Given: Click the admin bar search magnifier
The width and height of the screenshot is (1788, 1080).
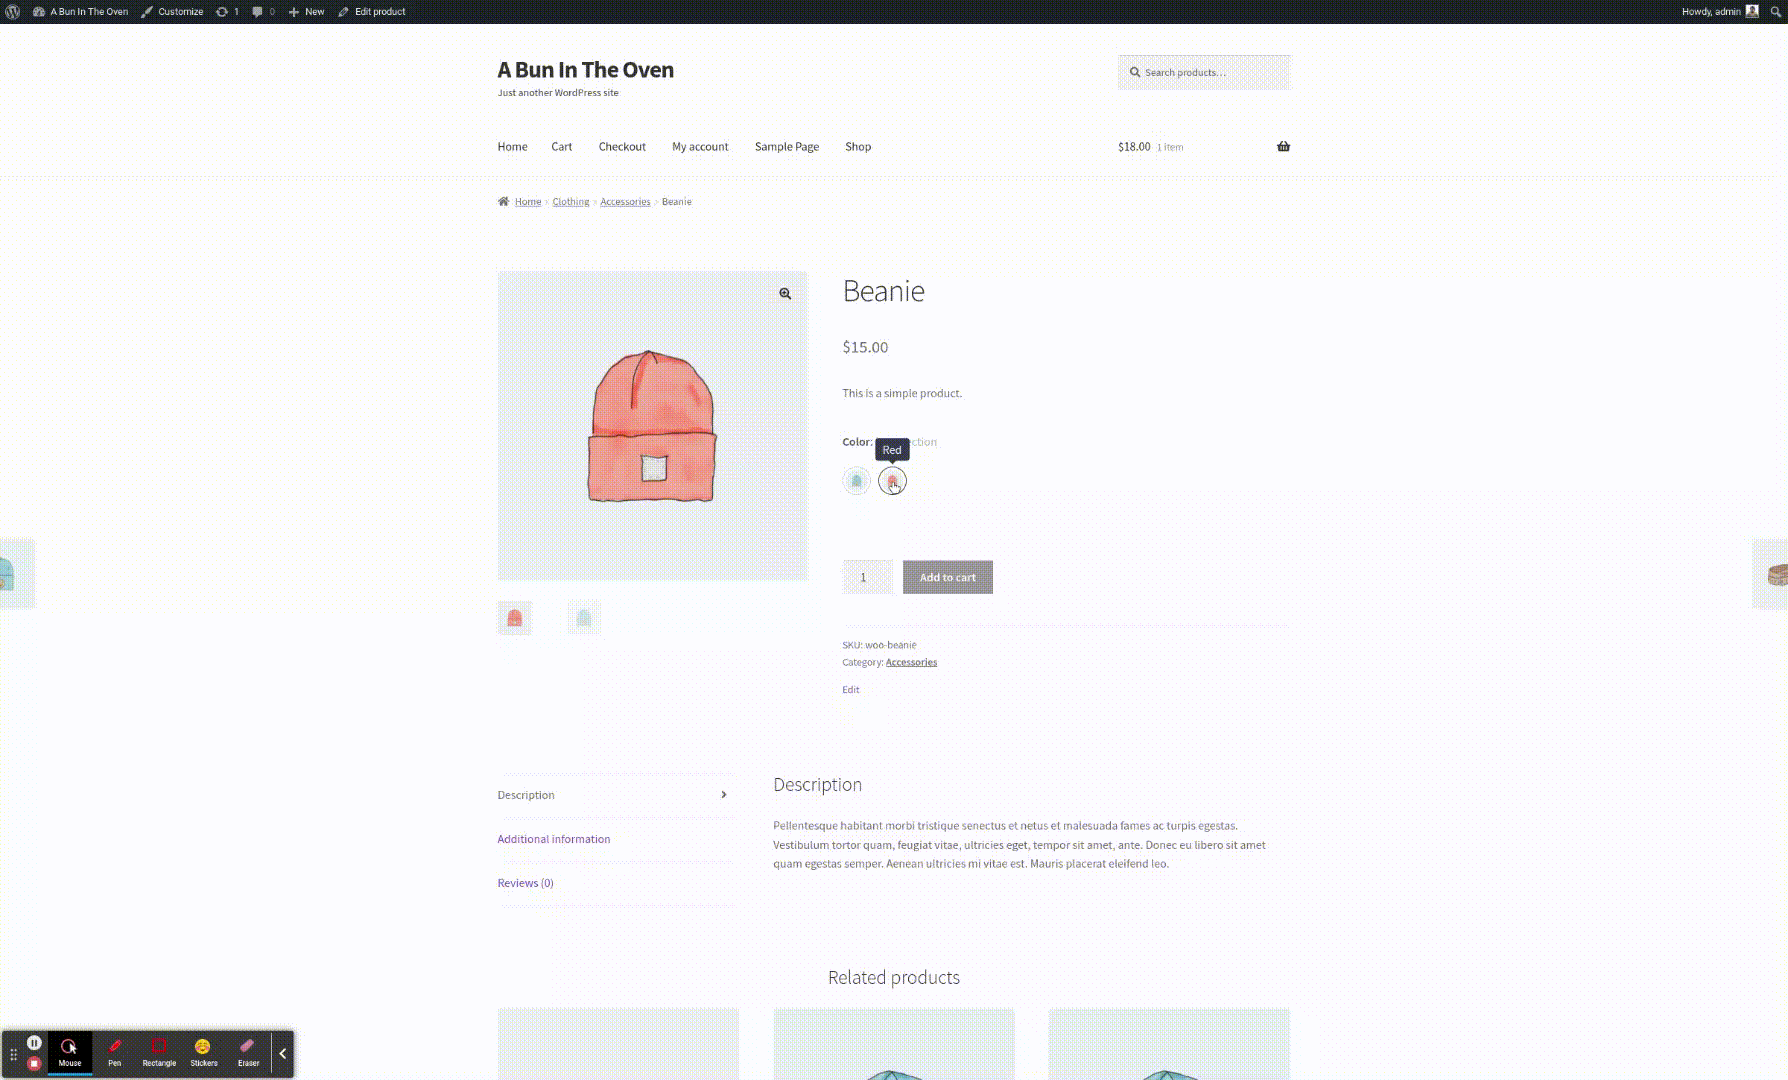Looking at the screenshot, I should (1776, 12).
